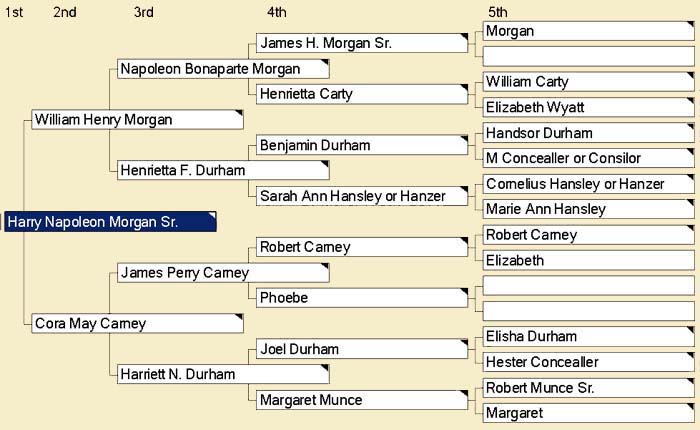Select Margaret Munce's box
700x430 pixels.
point(362,400)
